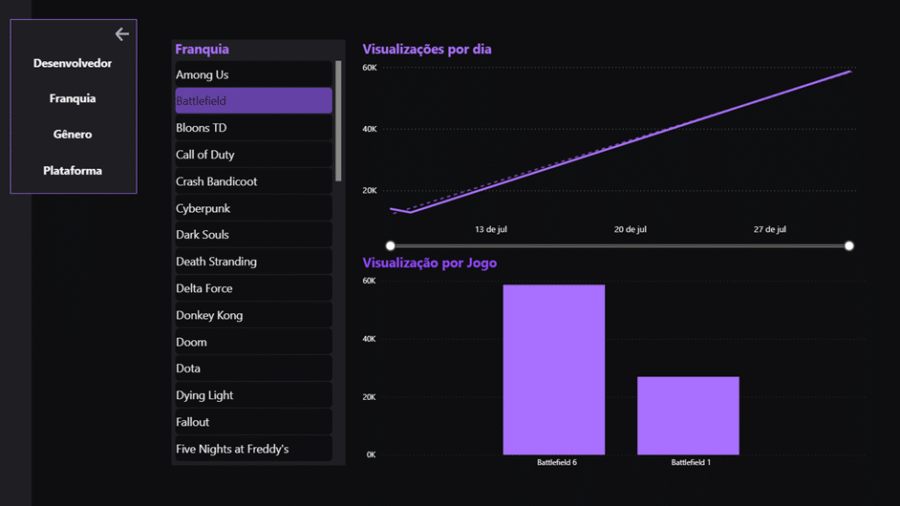Choose Five Nights at Freddy's
This screenshot has width=900, height=506.
[x=253, y=449]
